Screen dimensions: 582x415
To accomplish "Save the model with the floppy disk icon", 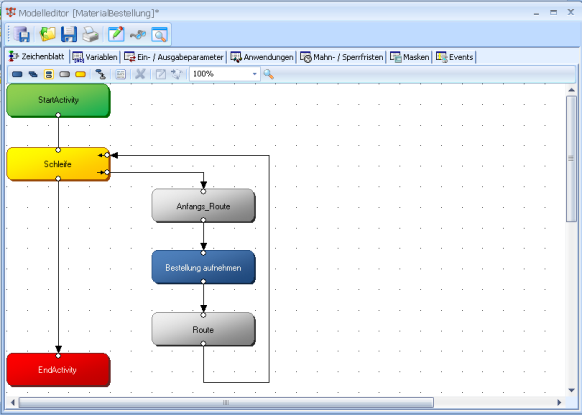I will 69,35.
